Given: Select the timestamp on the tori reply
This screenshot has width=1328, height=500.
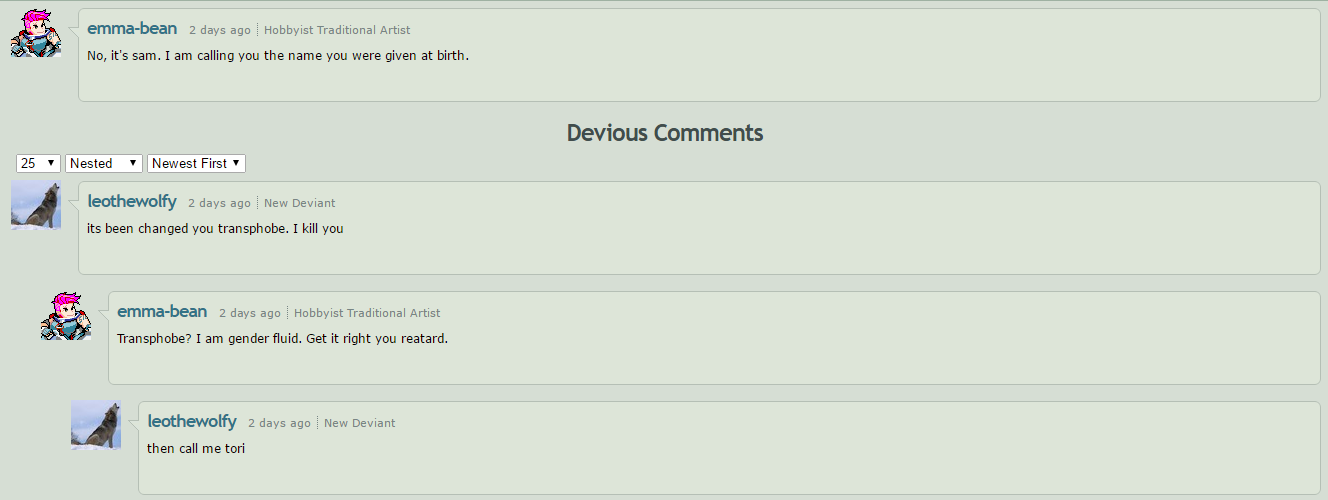Looking at the screenshot, I should click(x=279, y=423).
